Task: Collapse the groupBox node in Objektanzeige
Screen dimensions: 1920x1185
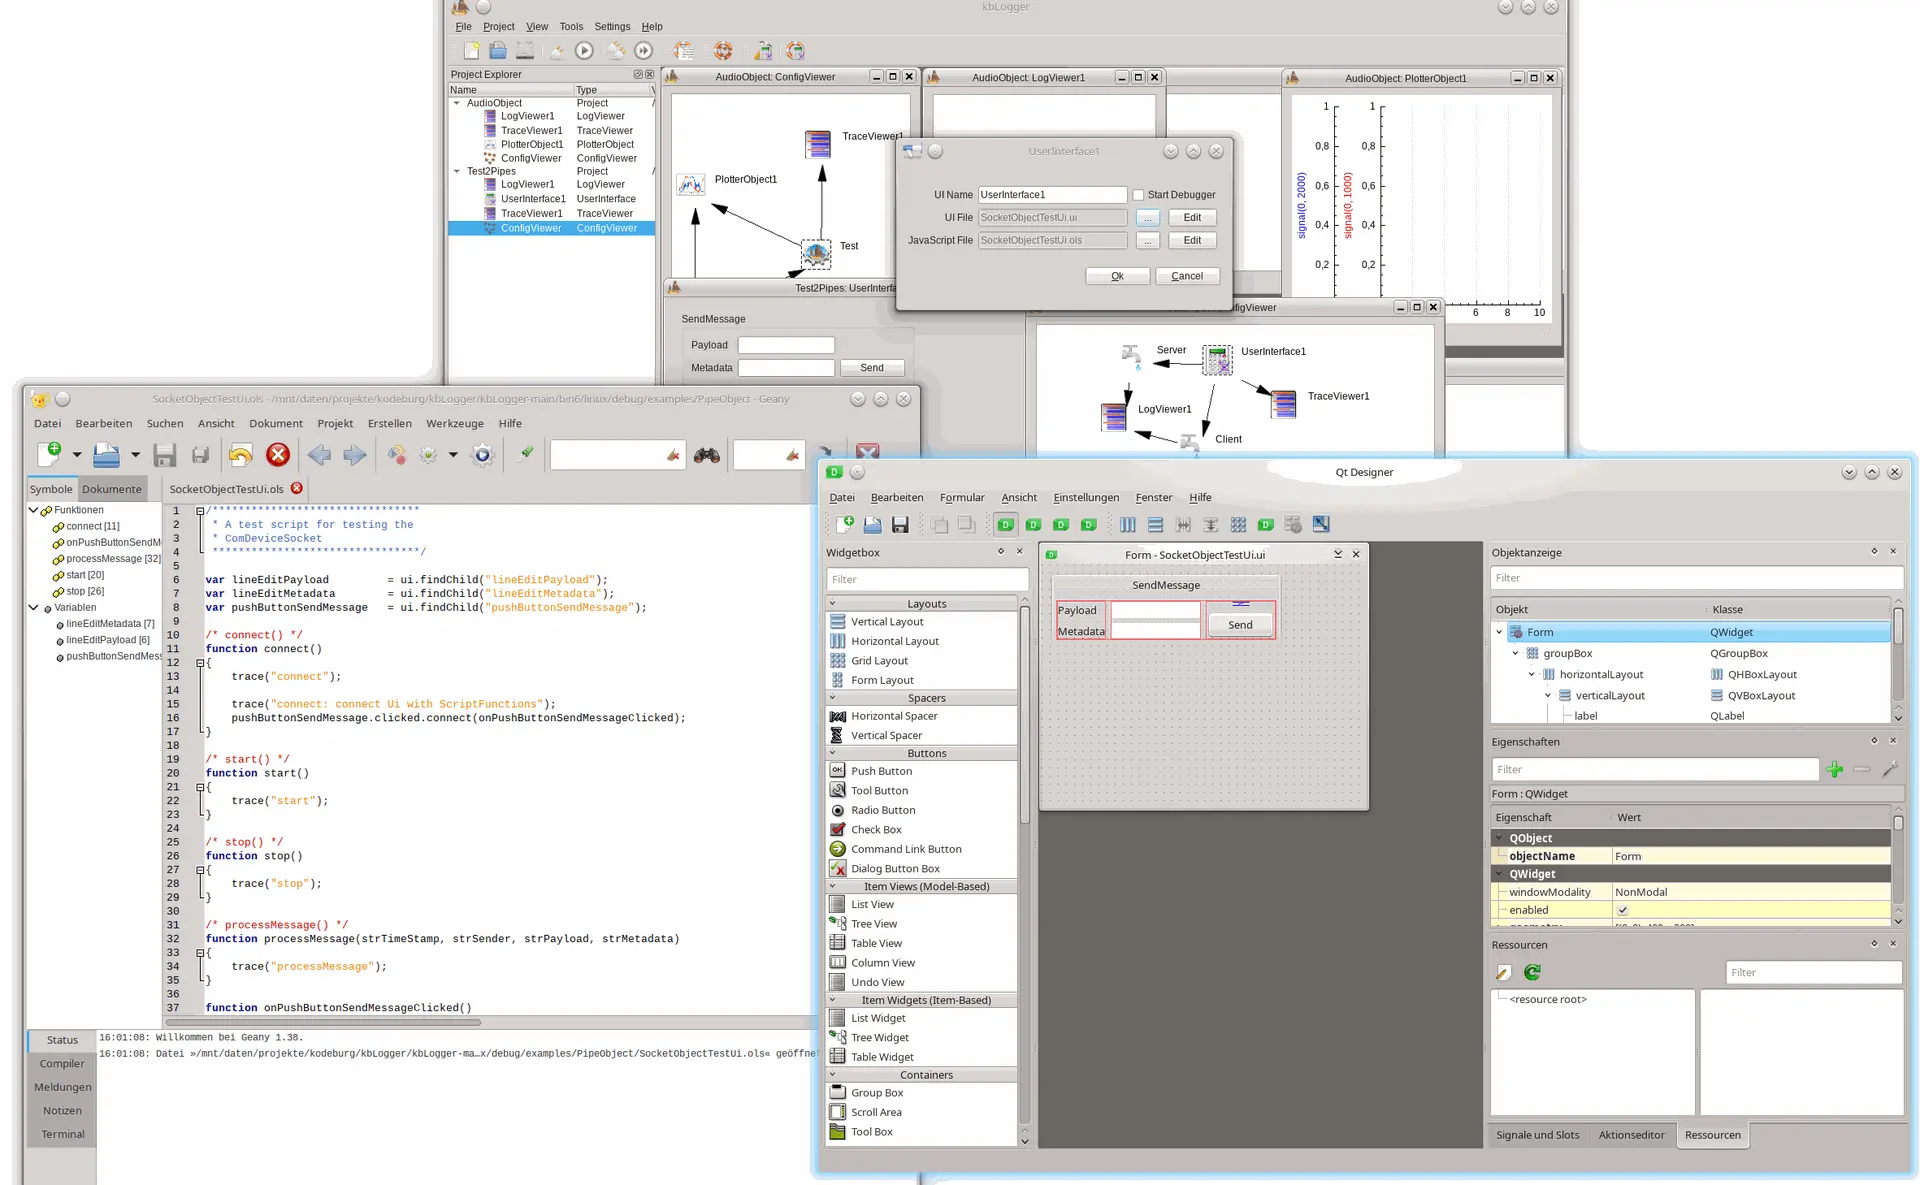Action: 1515,653
